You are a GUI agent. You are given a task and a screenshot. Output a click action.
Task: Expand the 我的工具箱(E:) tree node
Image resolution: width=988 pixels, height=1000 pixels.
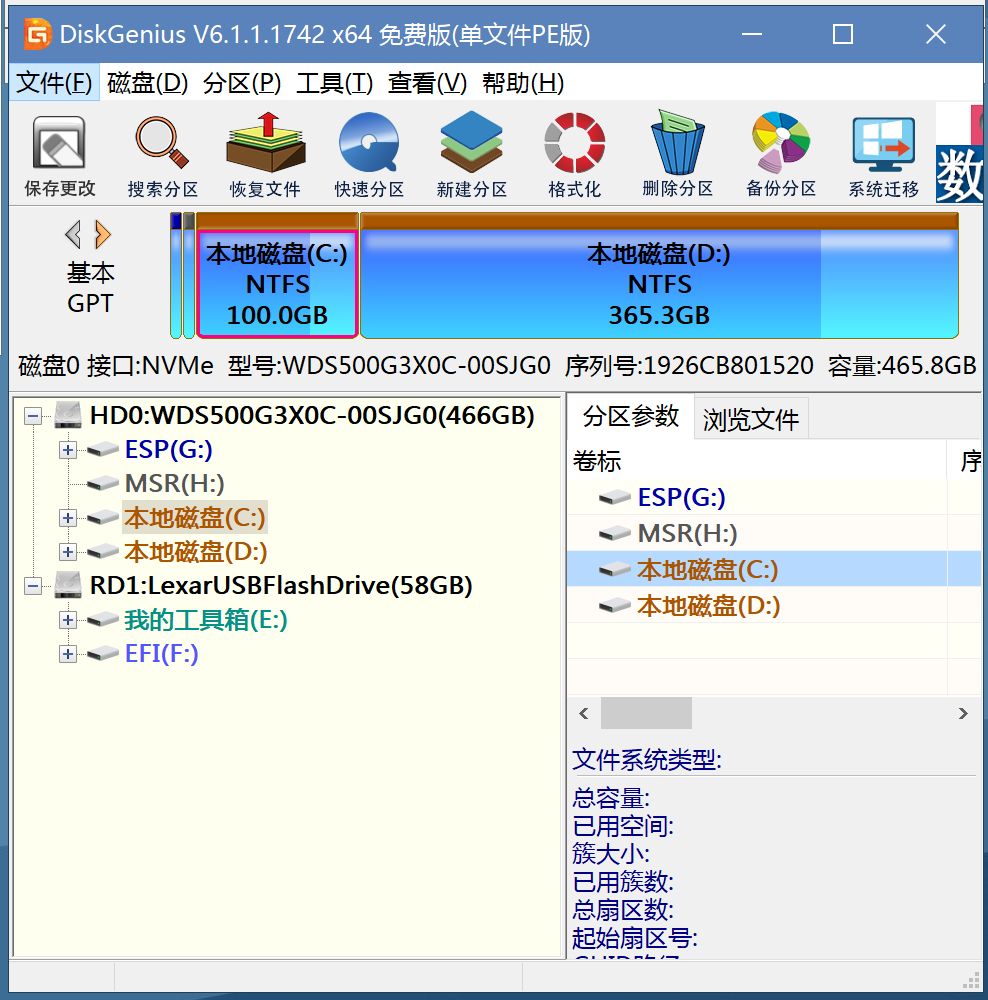click(68, 620)
